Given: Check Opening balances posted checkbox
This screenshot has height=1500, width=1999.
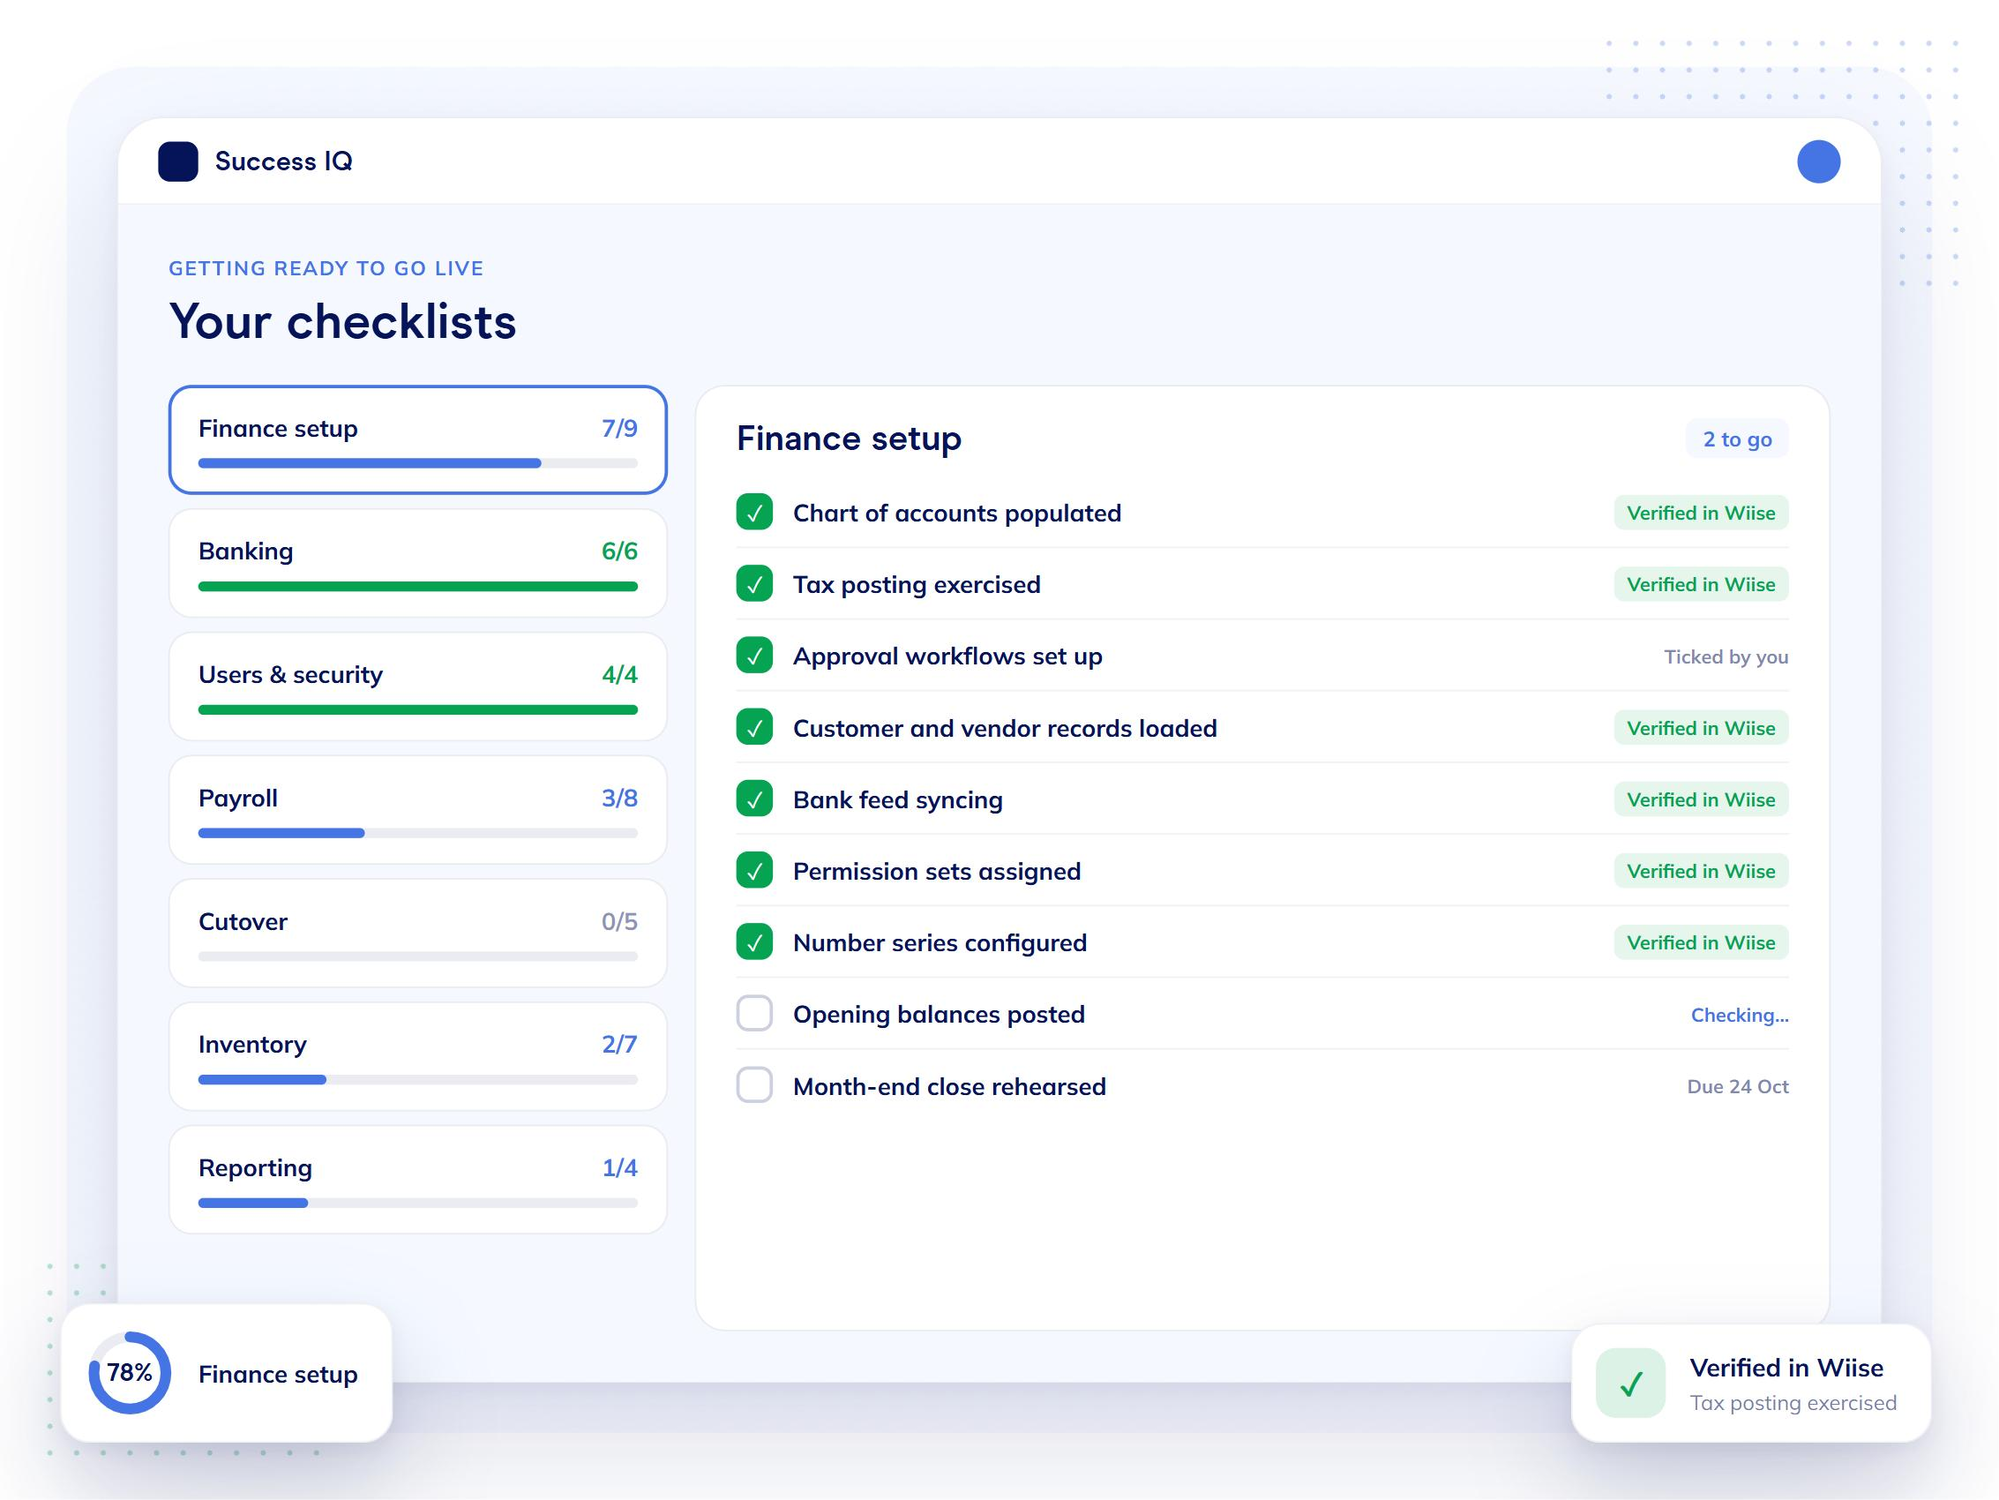Looking at the screenshot, I should point(754,1014).
